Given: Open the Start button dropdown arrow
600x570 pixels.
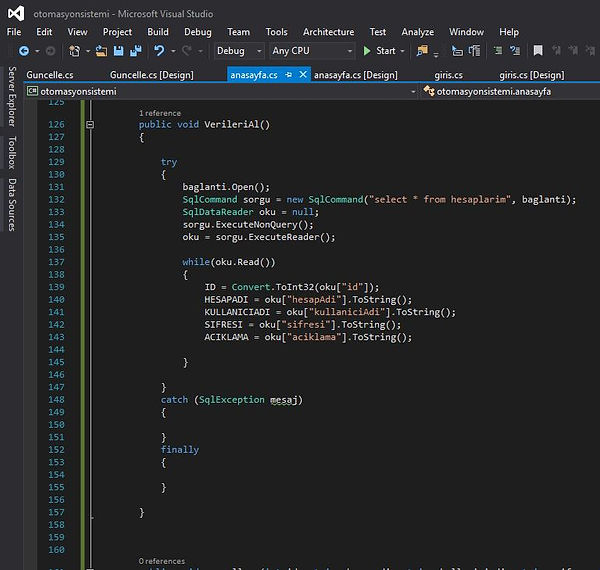Looking at the screenshot, I should (402, 51).
